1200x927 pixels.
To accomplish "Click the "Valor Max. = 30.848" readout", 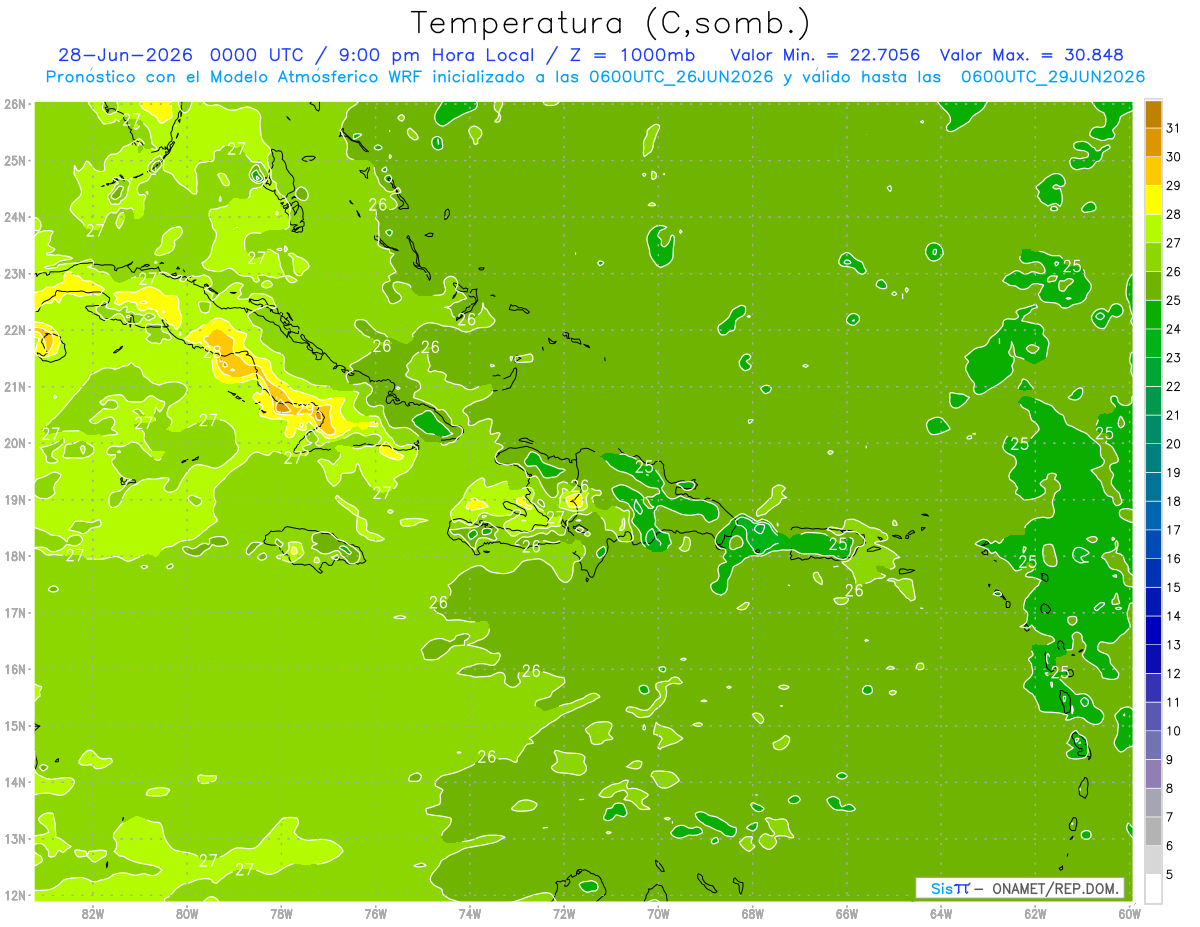I will [1032, 55].
